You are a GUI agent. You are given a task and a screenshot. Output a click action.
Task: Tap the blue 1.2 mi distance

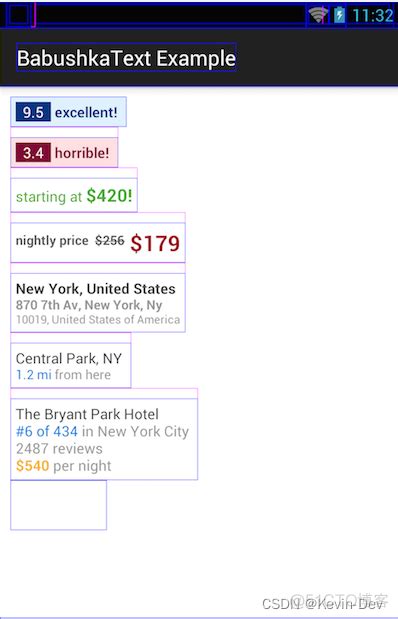click(x=34, y=375)
